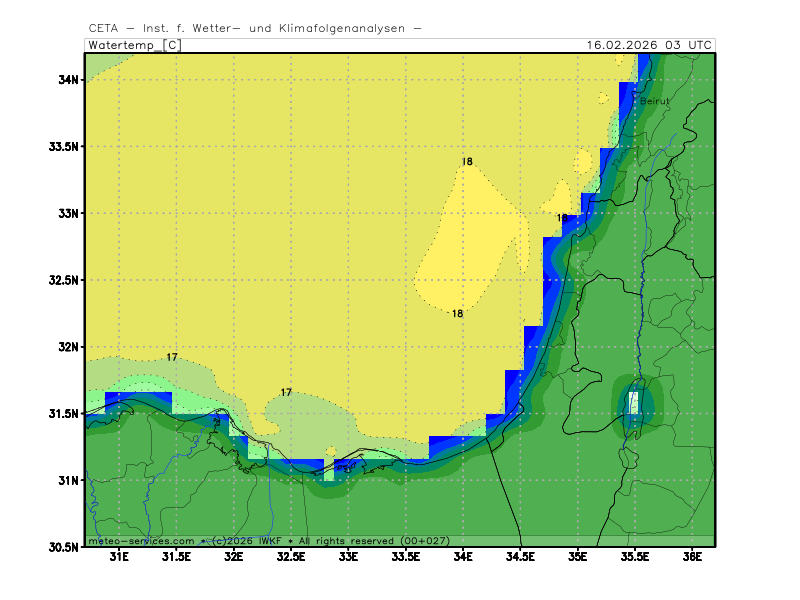Click the 31E longitude axis label

coord(119,556)
